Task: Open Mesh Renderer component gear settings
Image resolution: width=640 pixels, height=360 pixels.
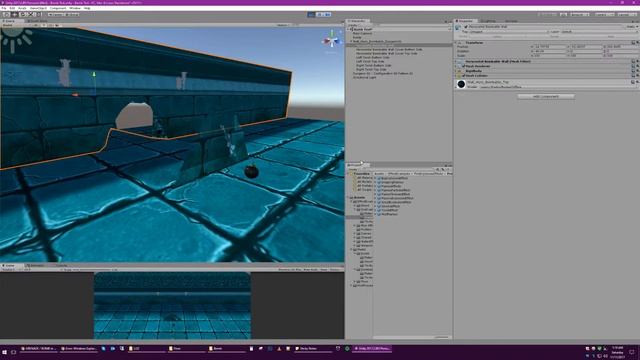Action: (637, 66)
